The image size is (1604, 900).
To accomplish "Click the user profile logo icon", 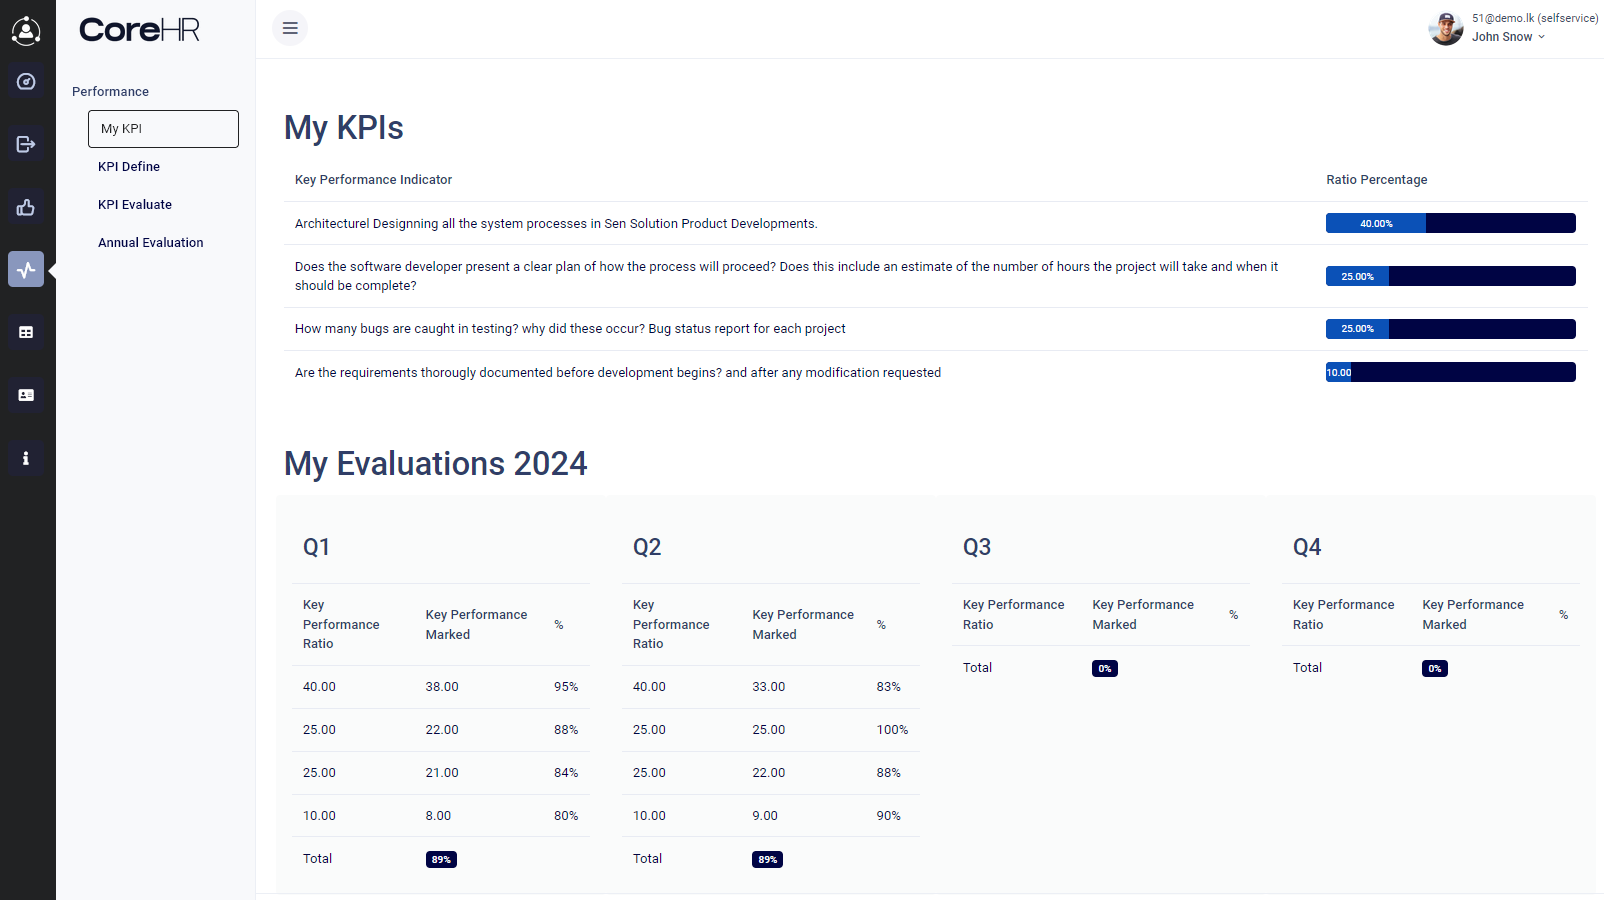I will point(26,31).
